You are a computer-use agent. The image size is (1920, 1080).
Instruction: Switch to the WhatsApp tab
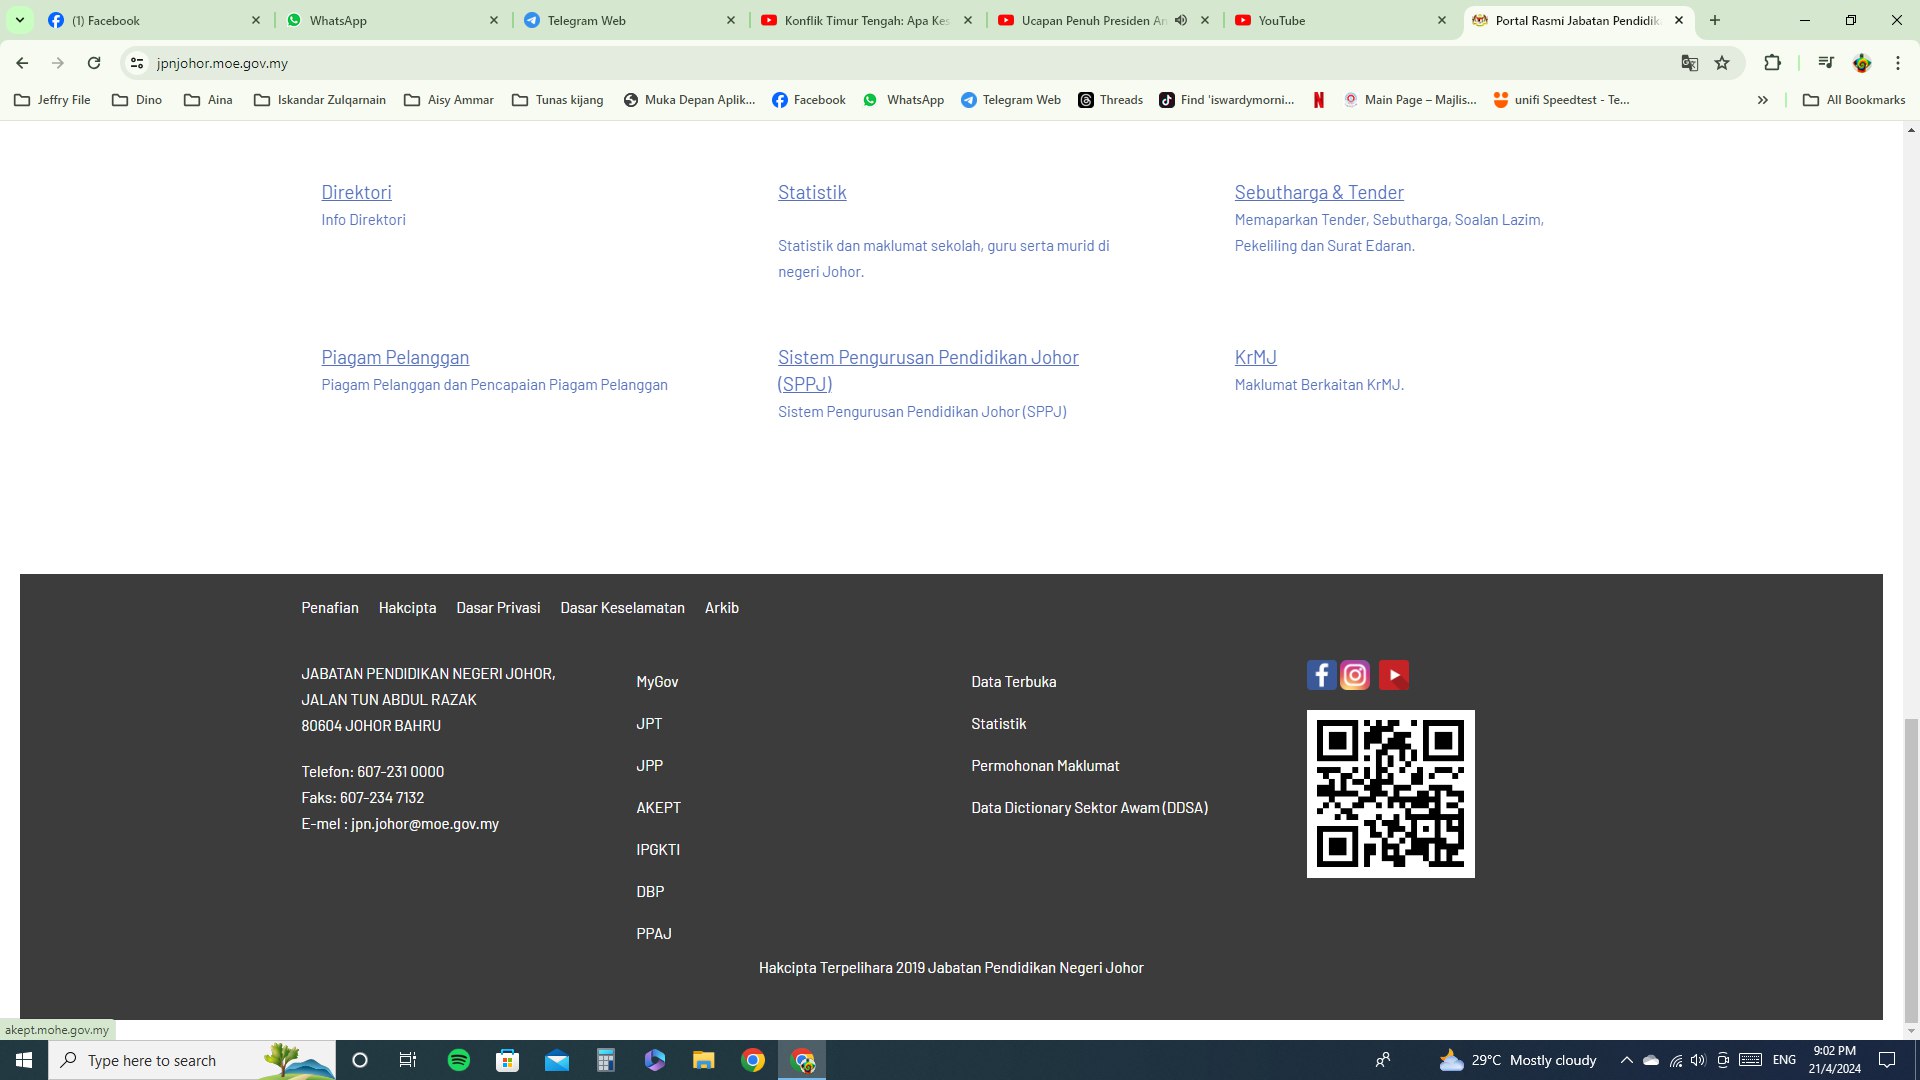coord(338,20)
